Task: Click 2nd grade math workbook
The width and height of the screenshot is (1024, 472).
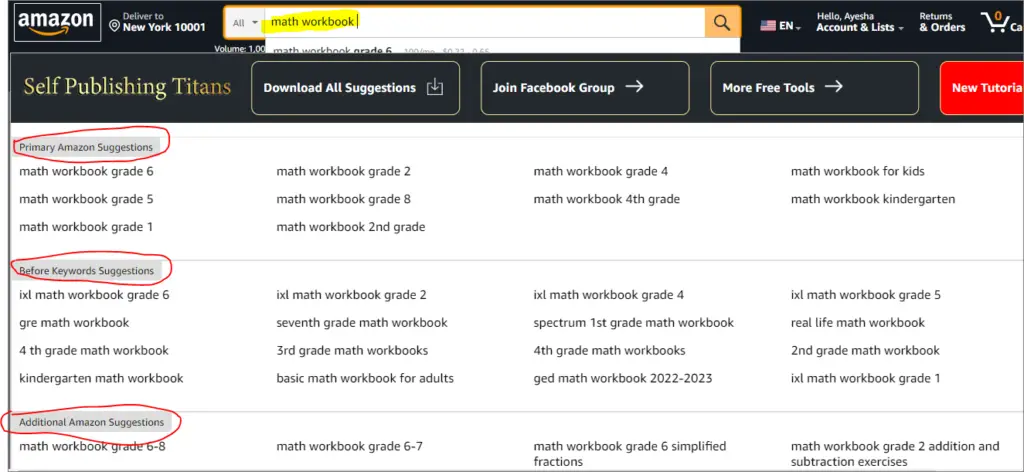Action: coord(865,351)
